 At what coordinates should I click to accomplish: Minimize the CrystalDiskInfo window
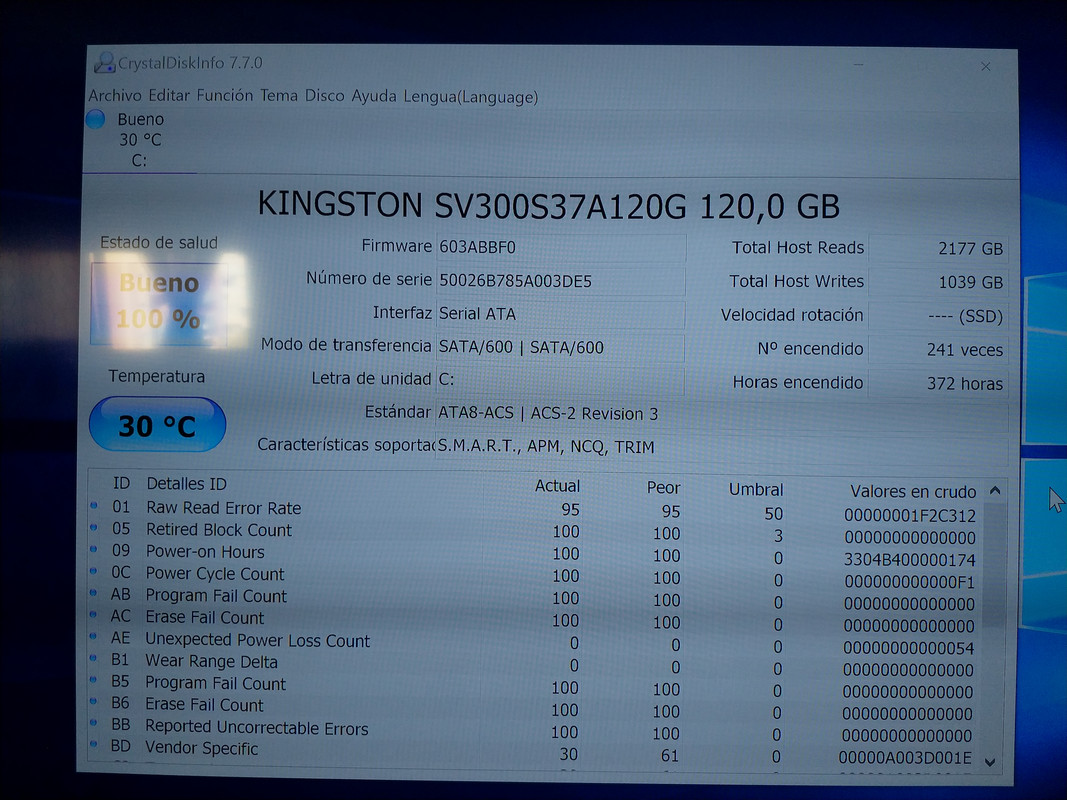tap(859, 65)
